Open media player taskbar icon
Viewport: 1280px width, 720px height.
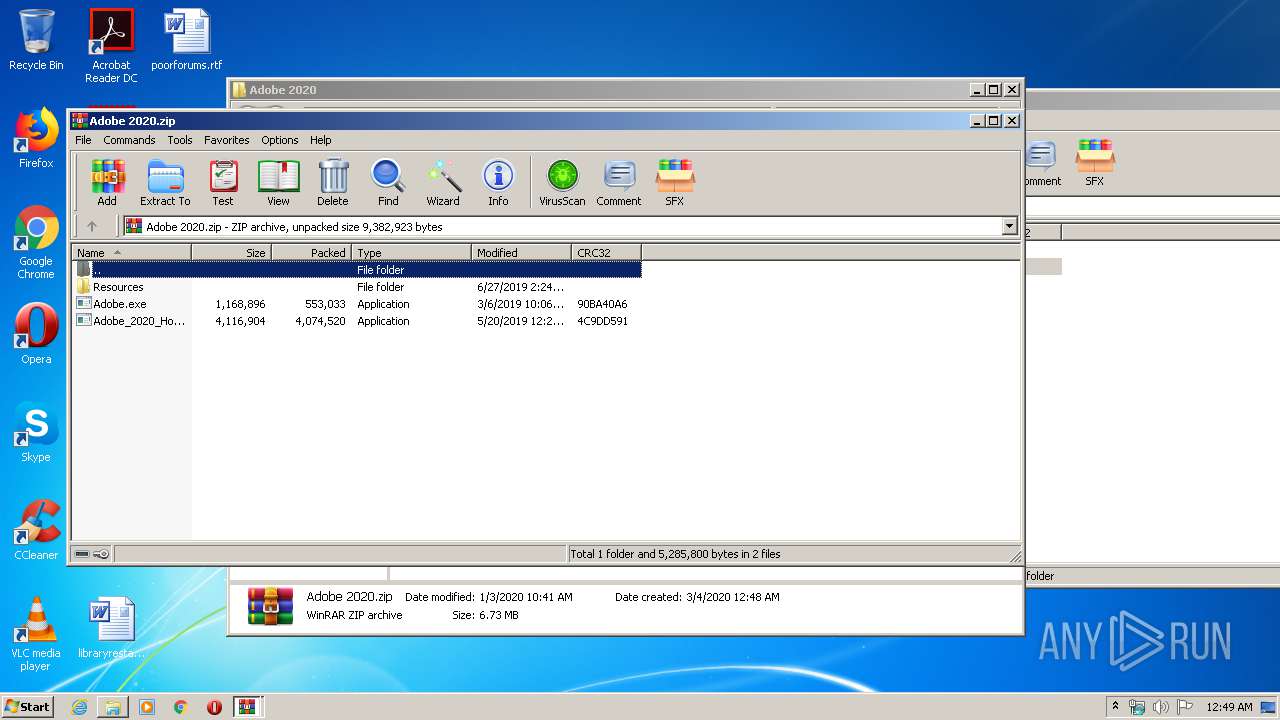[147, 707]
